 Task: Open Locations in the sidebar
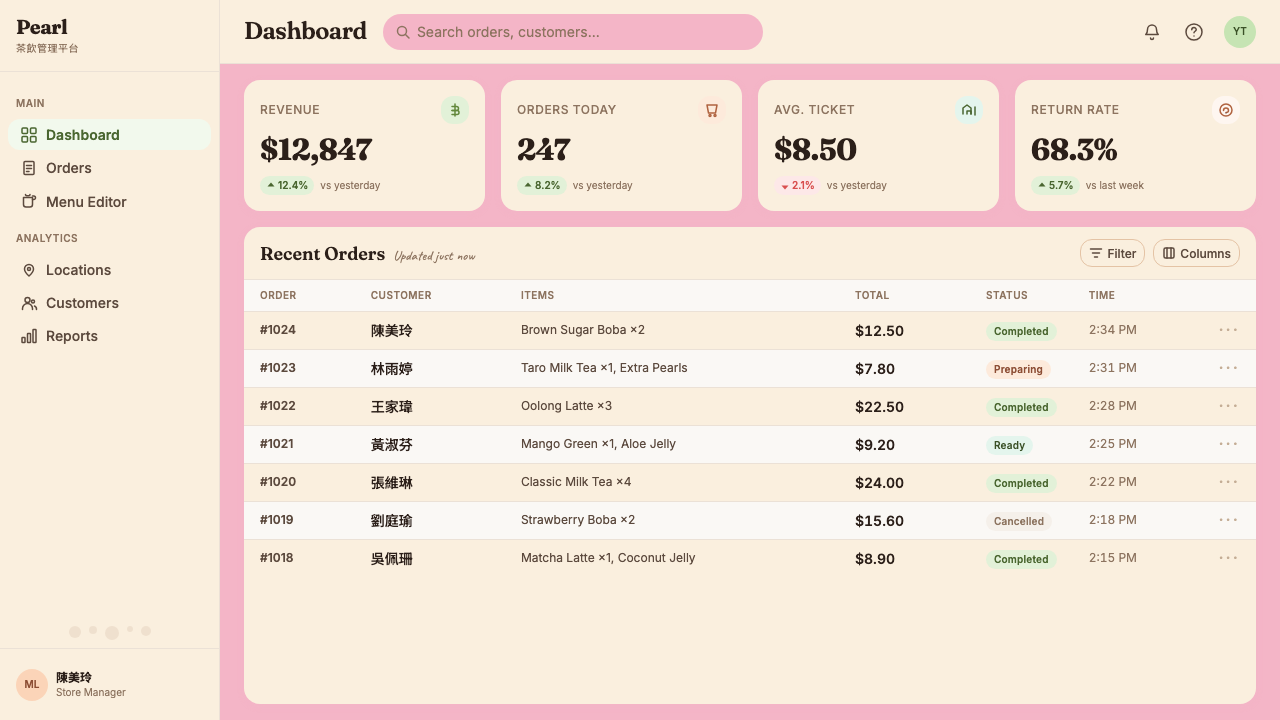[x=110, y=270]
